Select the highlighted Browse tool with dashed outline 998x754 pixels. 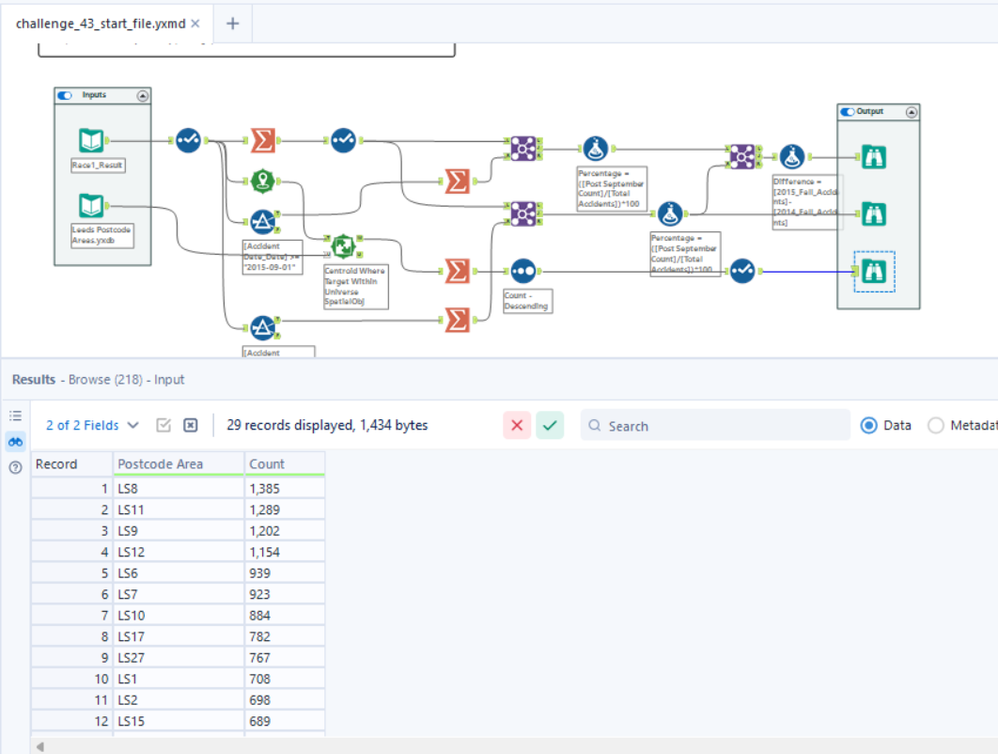pyautogui.click(x=874, y=272)
